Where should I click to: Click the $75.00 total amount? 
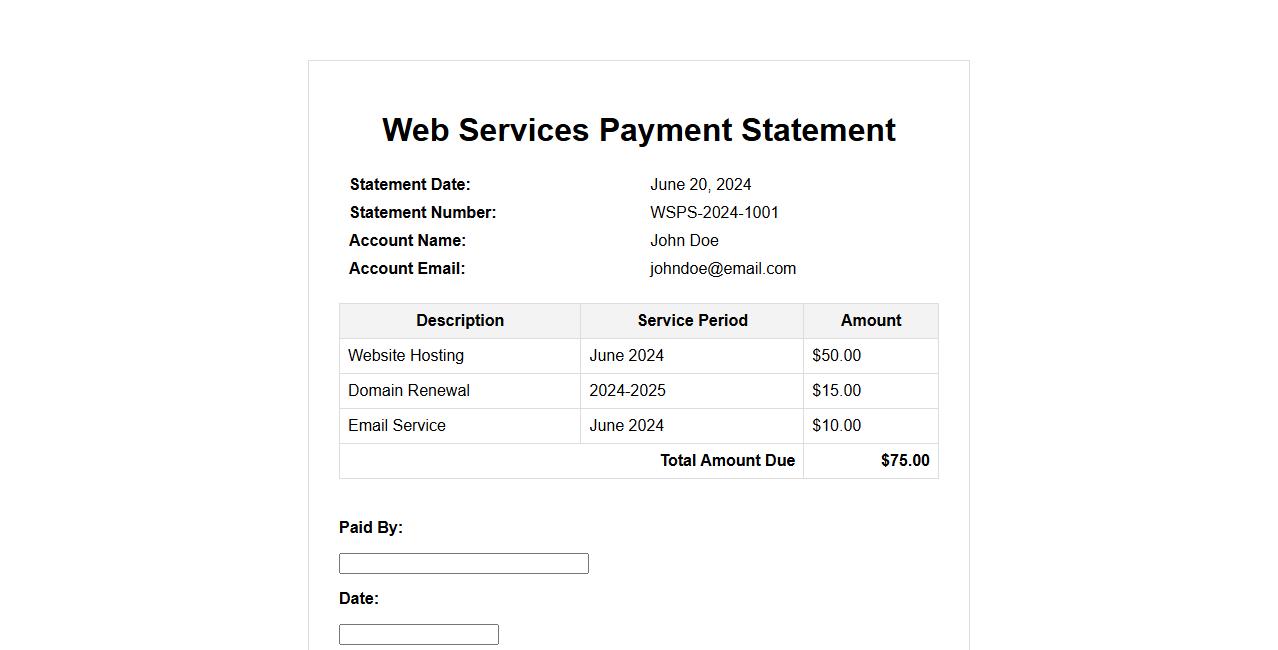904,460
